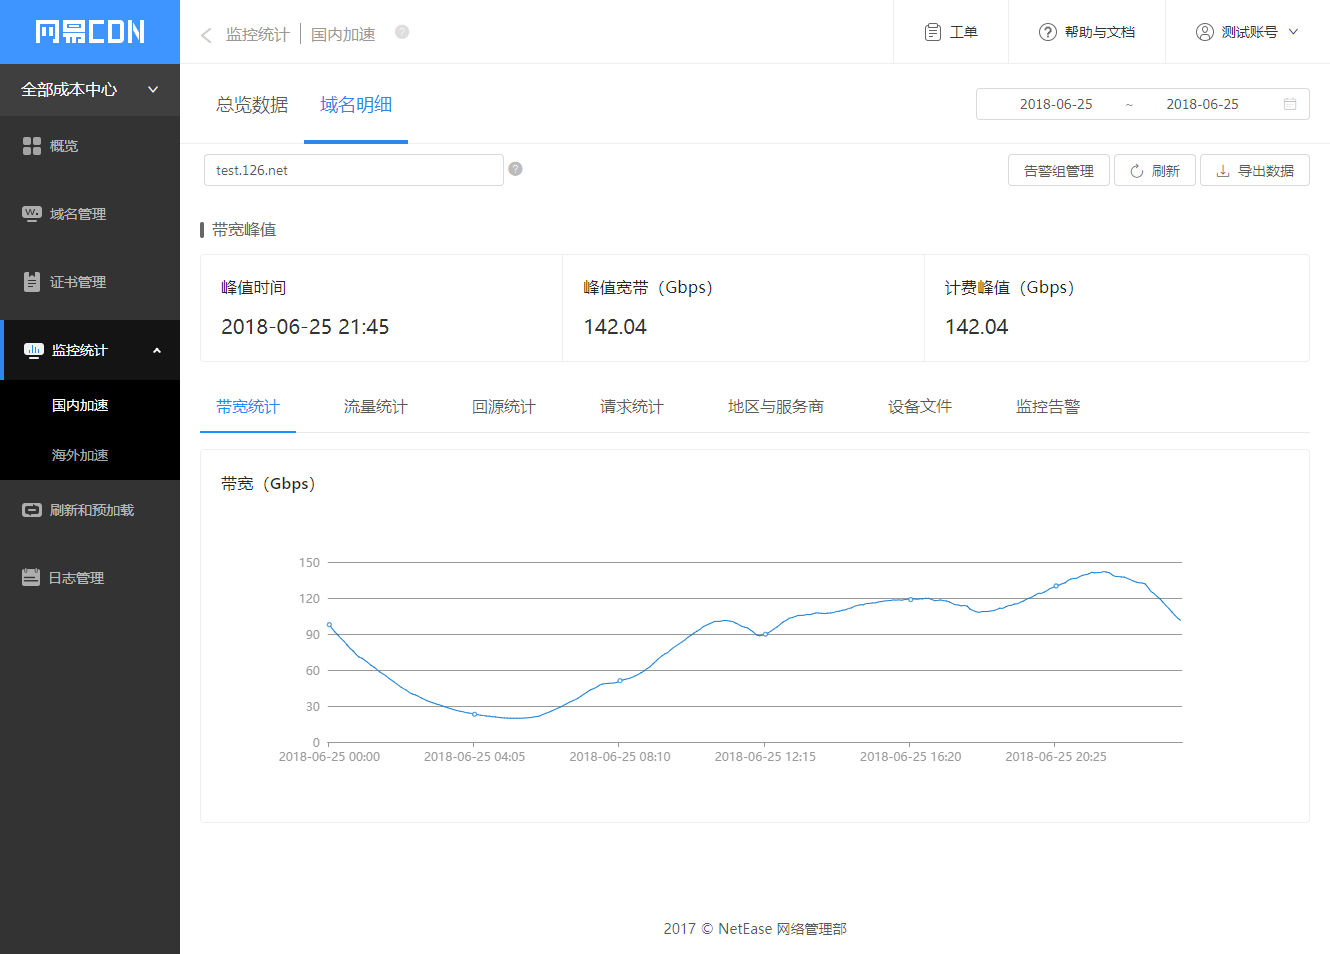Click the test.126.net domain input field
This screenshot has height=954, width=1330.
point(353,170)
